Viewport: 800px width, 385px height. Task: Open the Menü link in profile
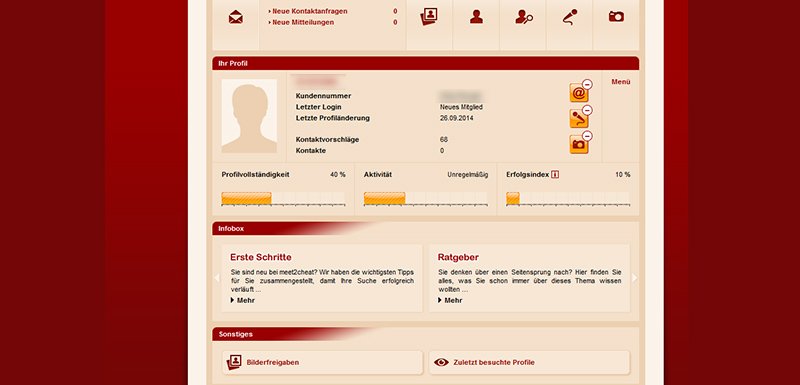tap(621, 82)
